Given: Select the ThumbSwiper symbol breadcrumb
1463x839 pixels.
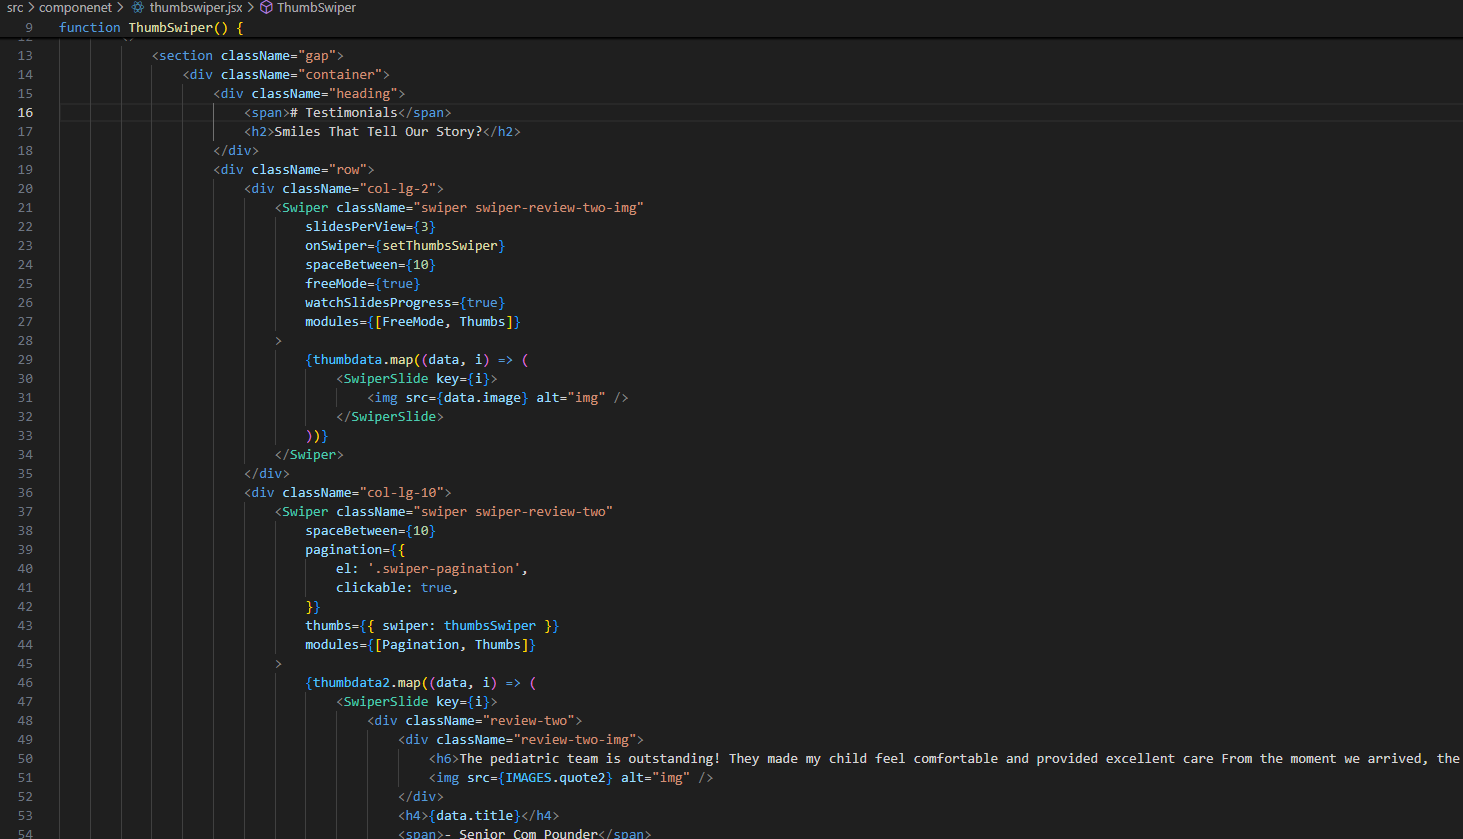Looking at the screenshot, I should pyautogui.click(x=316, y=7).
